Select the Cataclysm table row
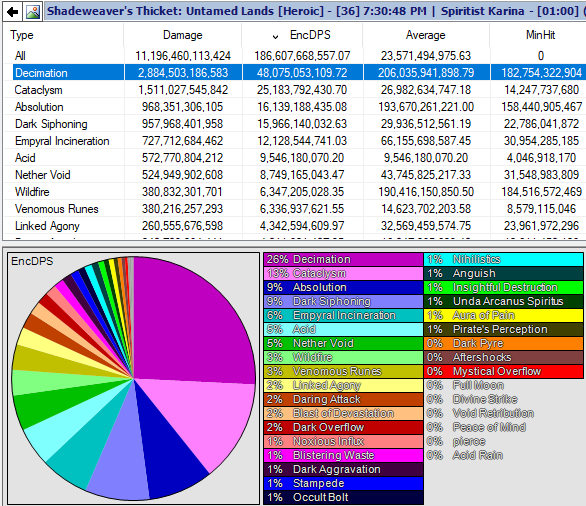 294,90
